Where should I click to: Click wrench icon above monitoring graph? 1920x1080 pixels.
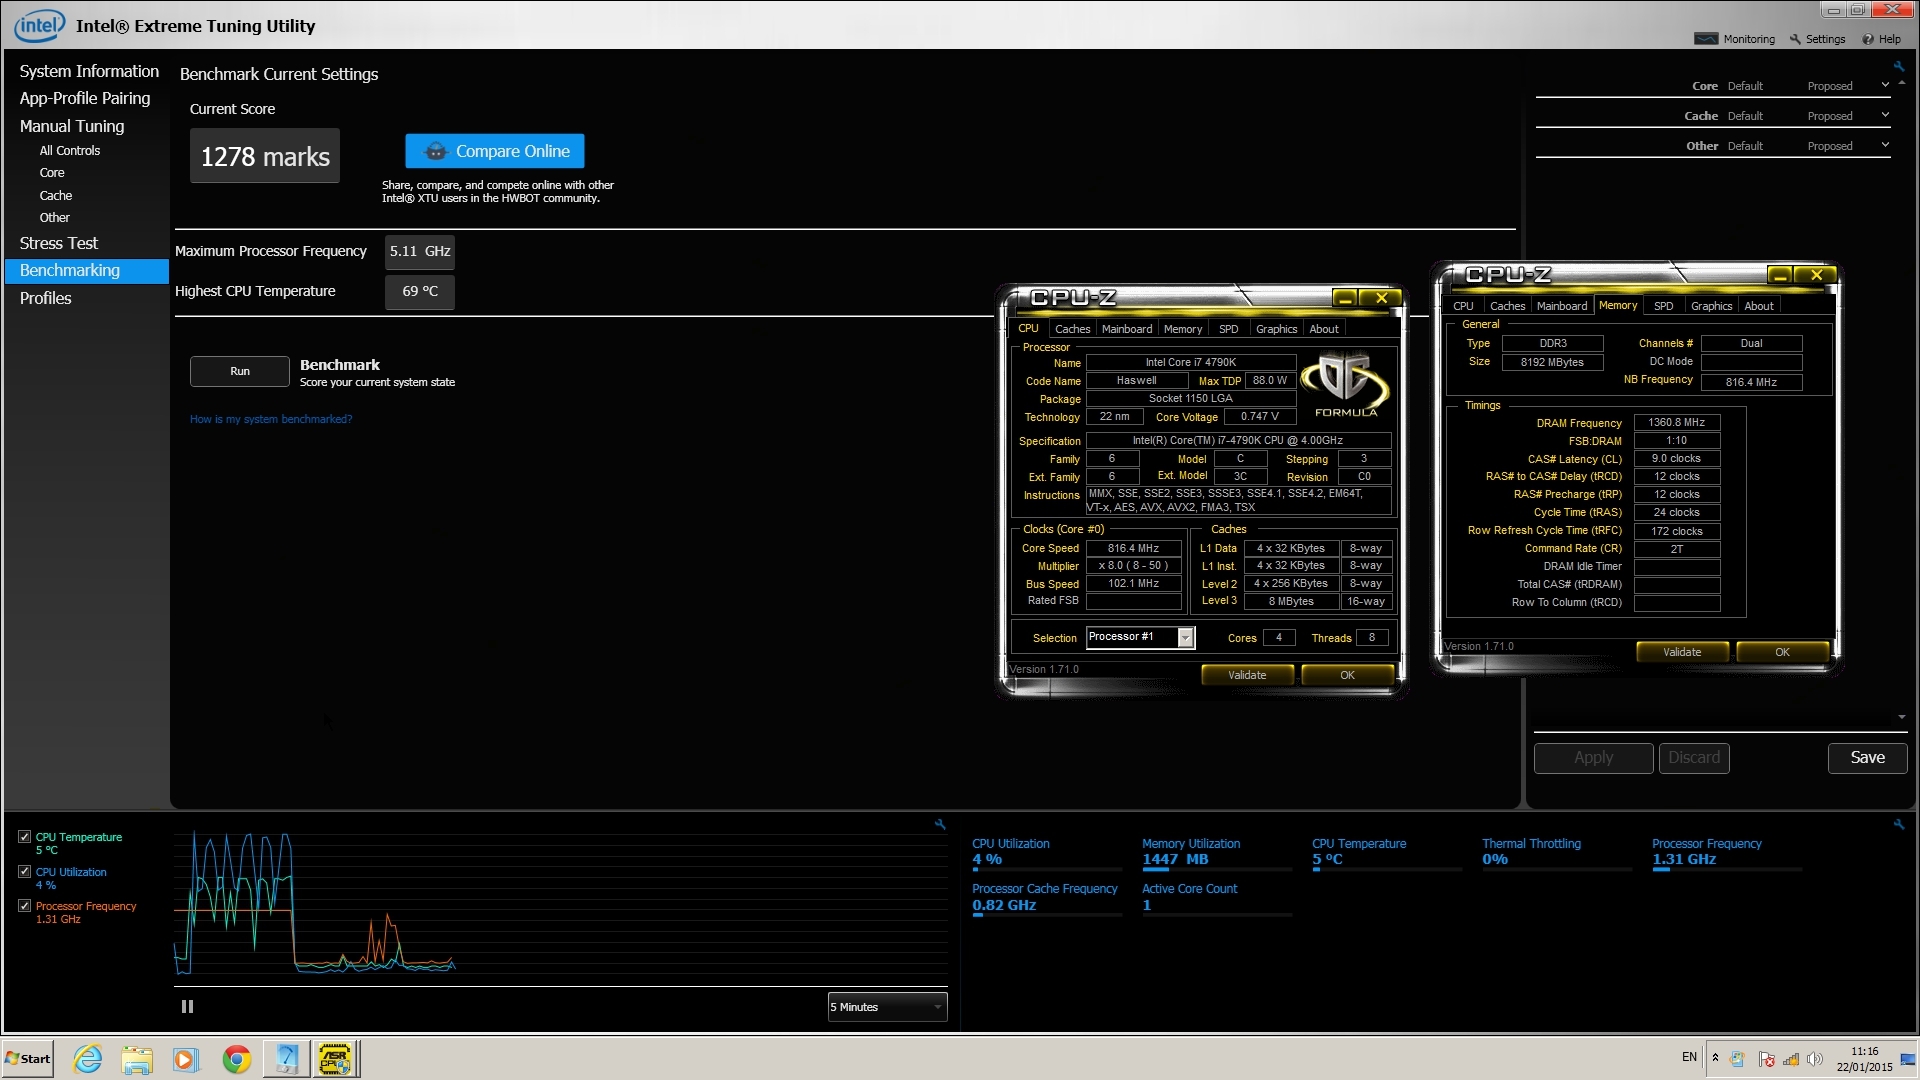[940, 824]
